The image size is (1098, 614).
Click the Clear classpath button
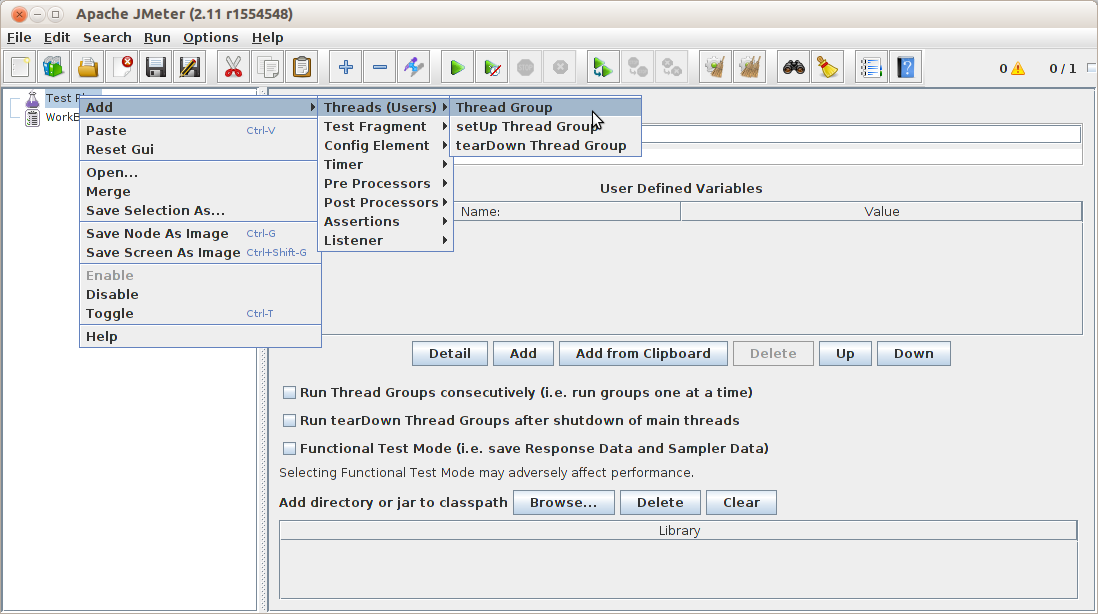point(742,503)
